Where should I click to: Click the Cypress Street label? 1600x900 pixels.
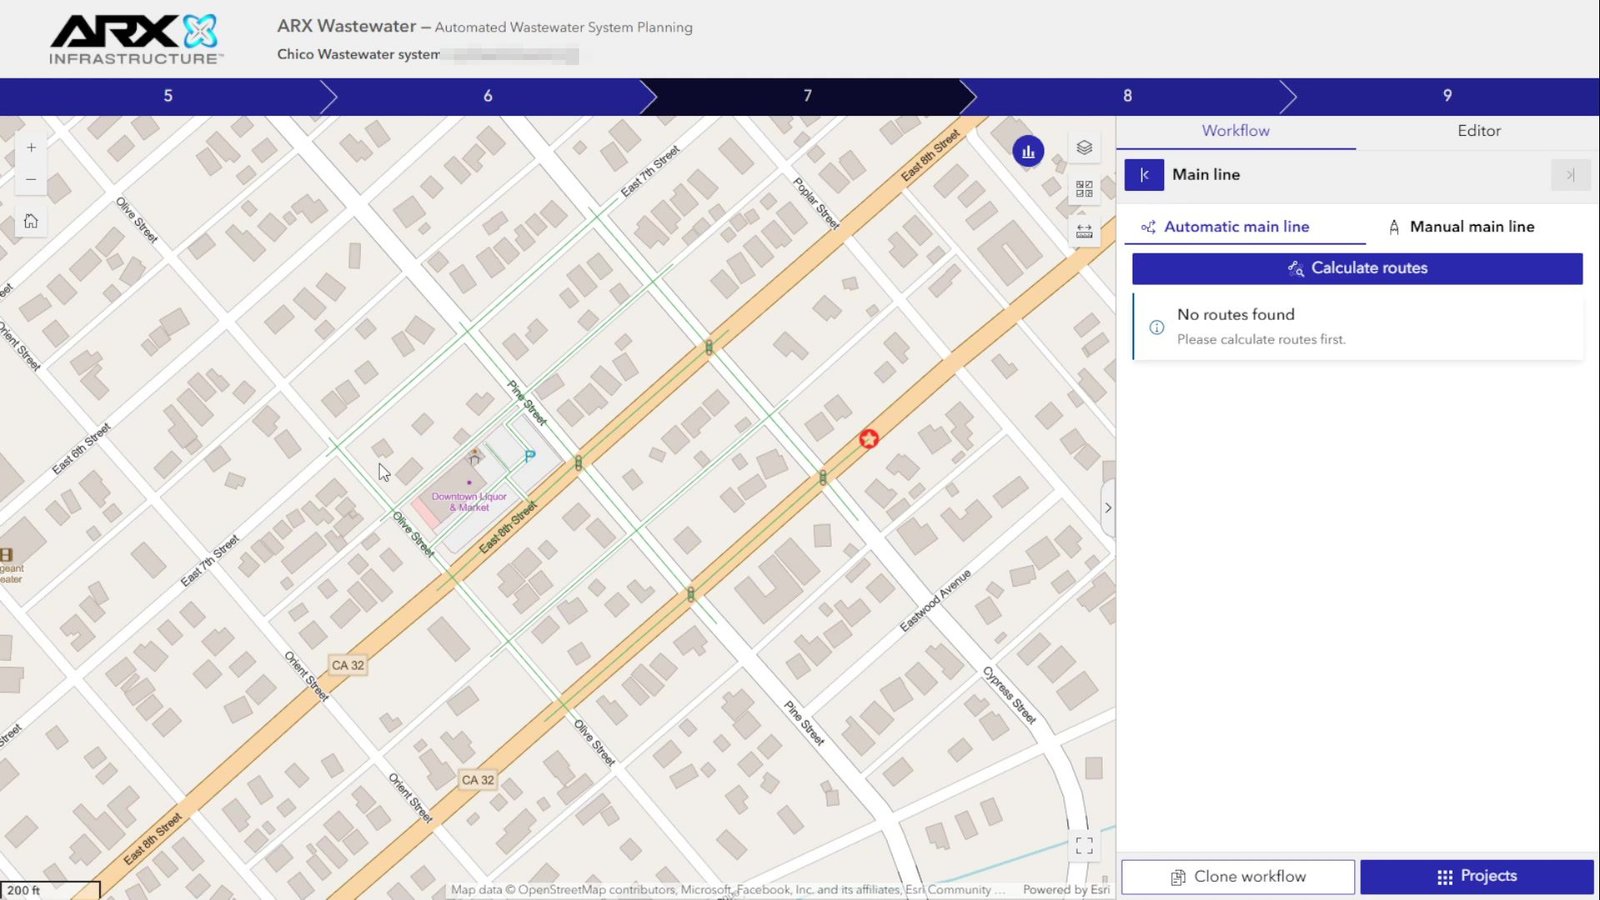point(1009,695)
